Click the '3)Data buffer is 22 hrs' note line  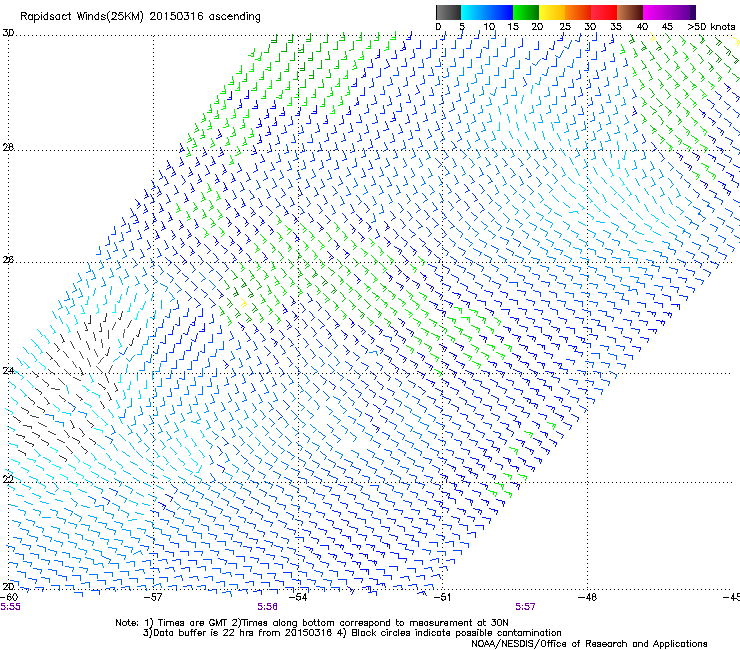point(352,633)
